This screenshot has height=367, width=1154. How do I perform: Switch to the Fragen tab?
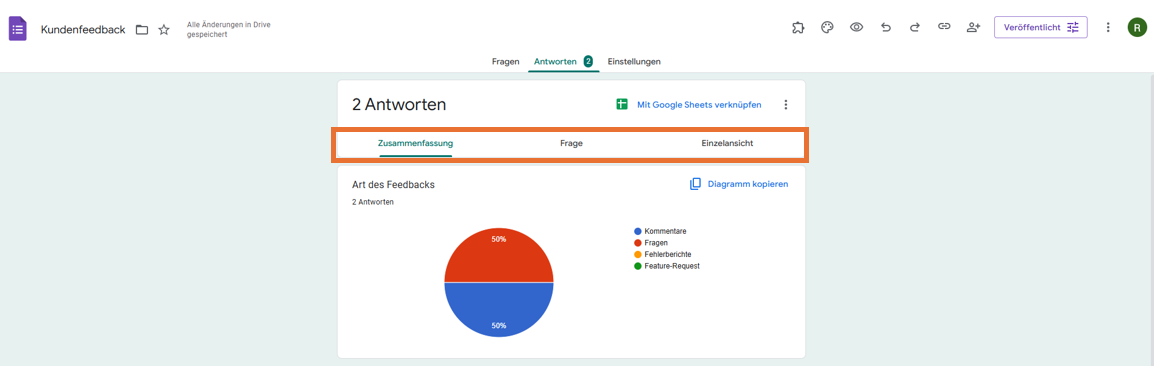pos(506,62)
